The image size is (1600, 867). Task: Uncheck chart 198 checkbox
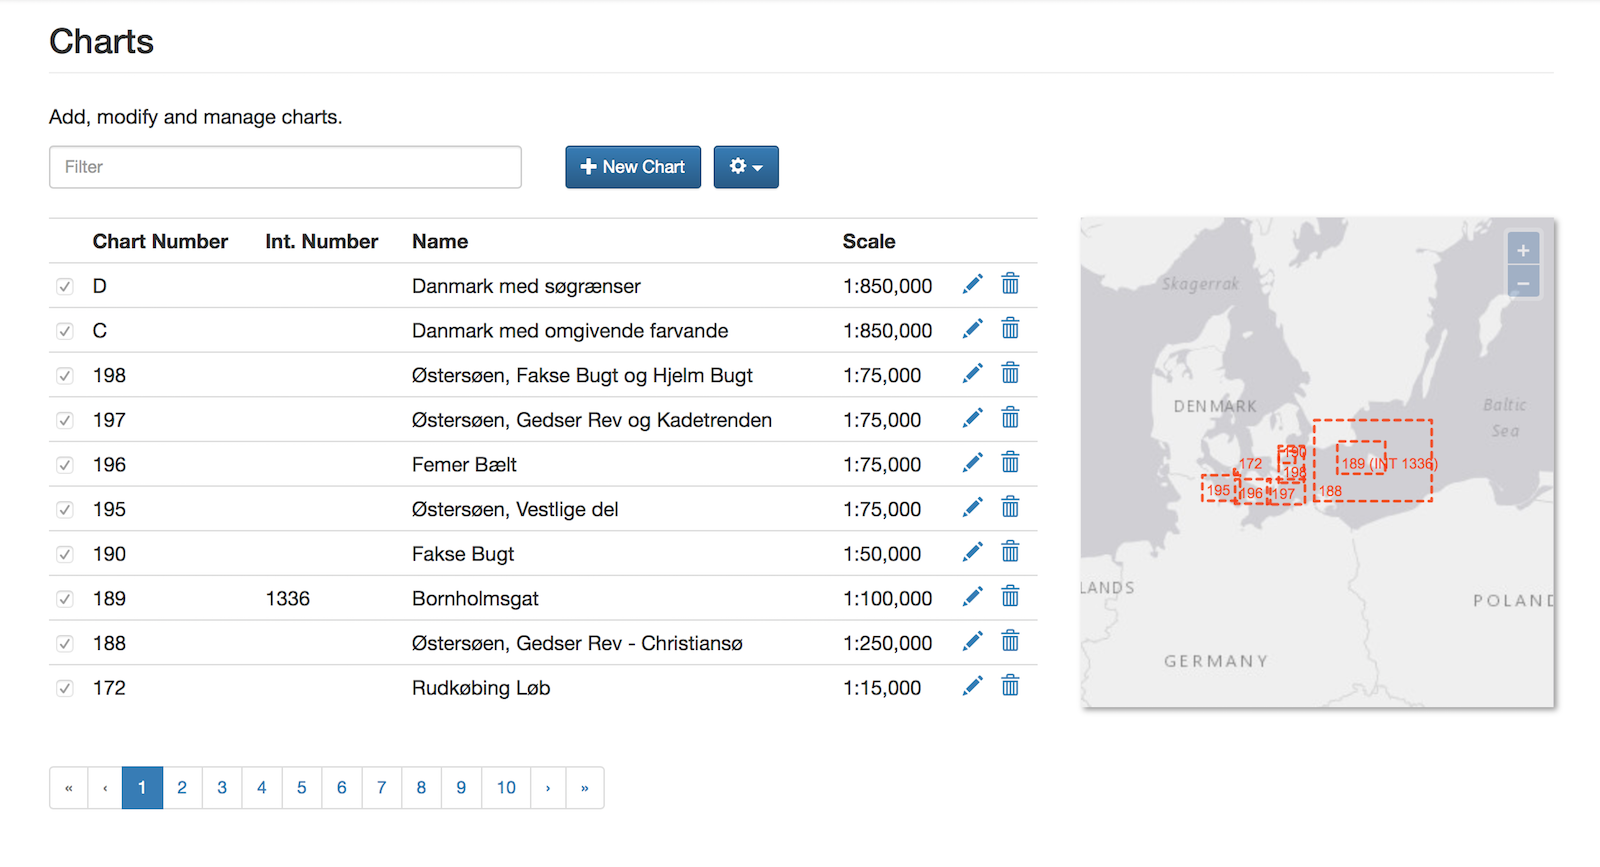click(65, 376)
